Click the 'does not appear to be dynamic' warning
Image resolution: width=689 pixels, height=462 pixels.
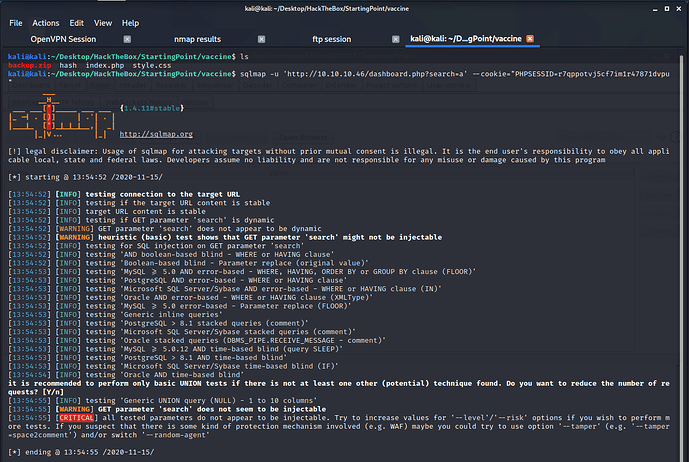tap(165, 229)
